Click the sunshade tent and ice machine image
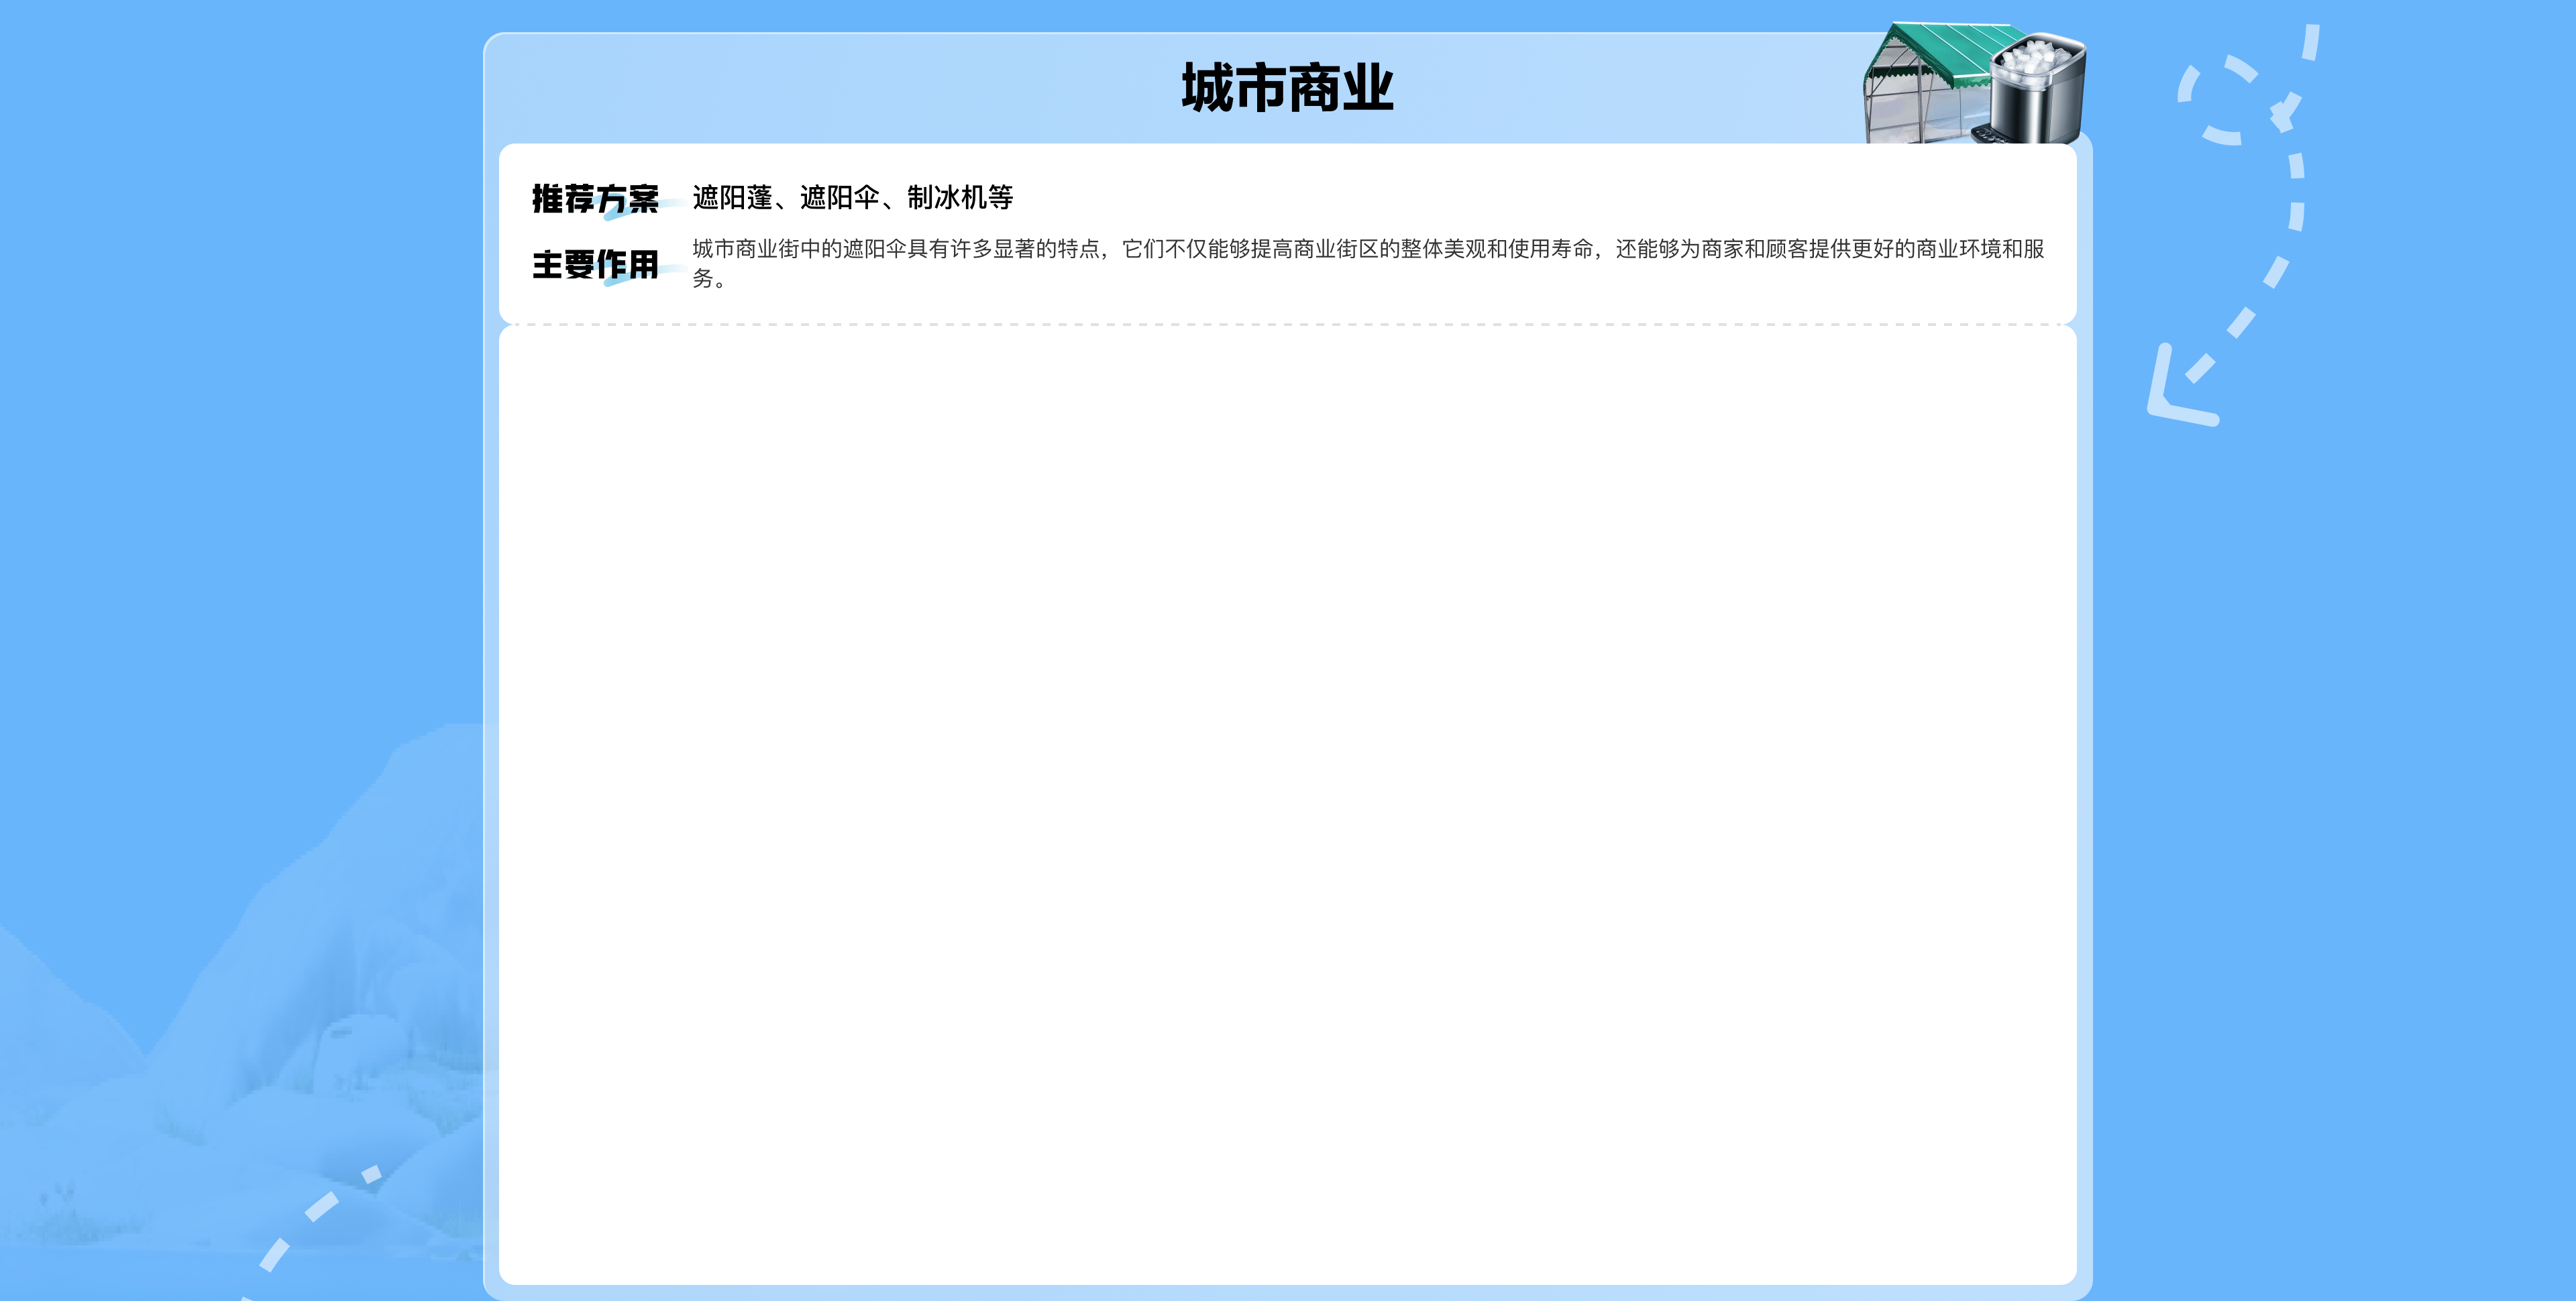 [1974, 83]
